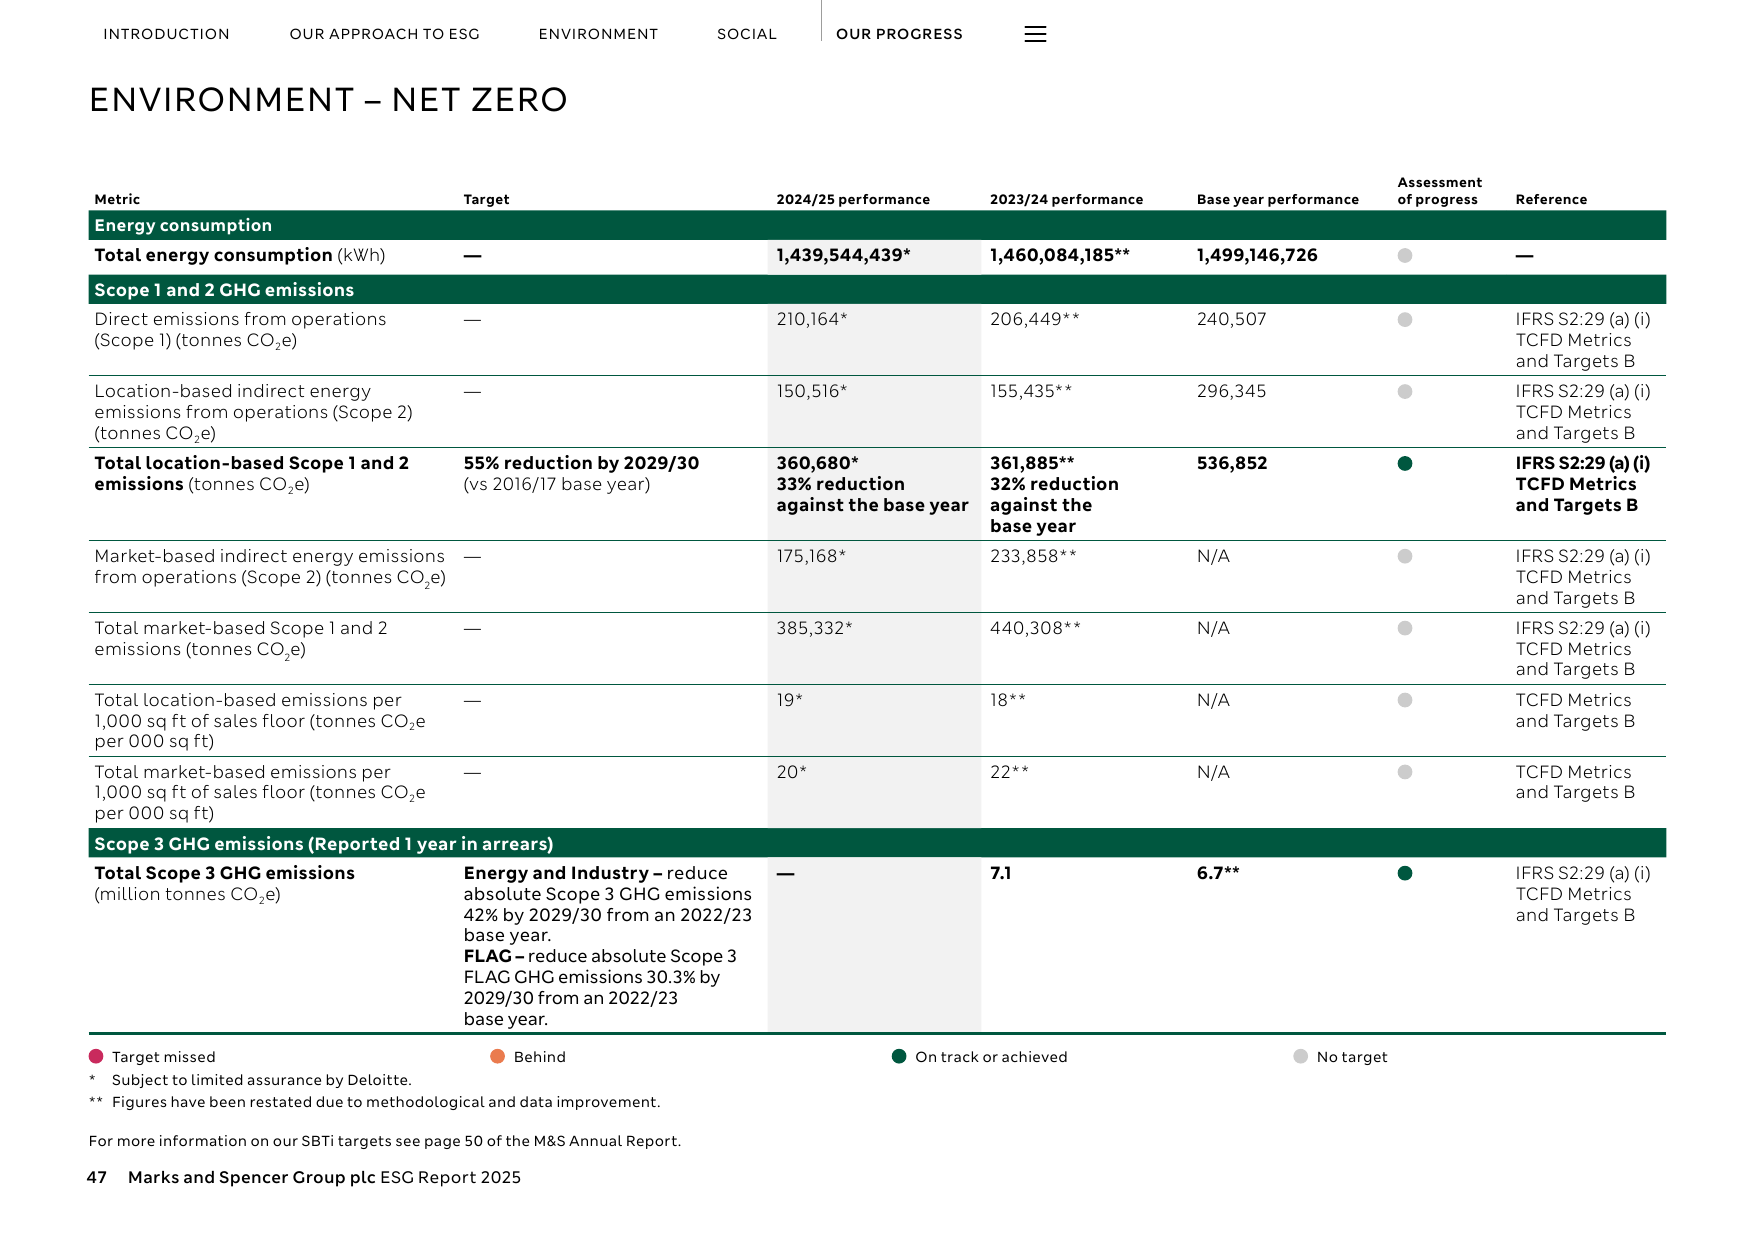1754x1241 pixels.
Task: Click the green On track or achieved legend dot
Action: (899, 1056)
